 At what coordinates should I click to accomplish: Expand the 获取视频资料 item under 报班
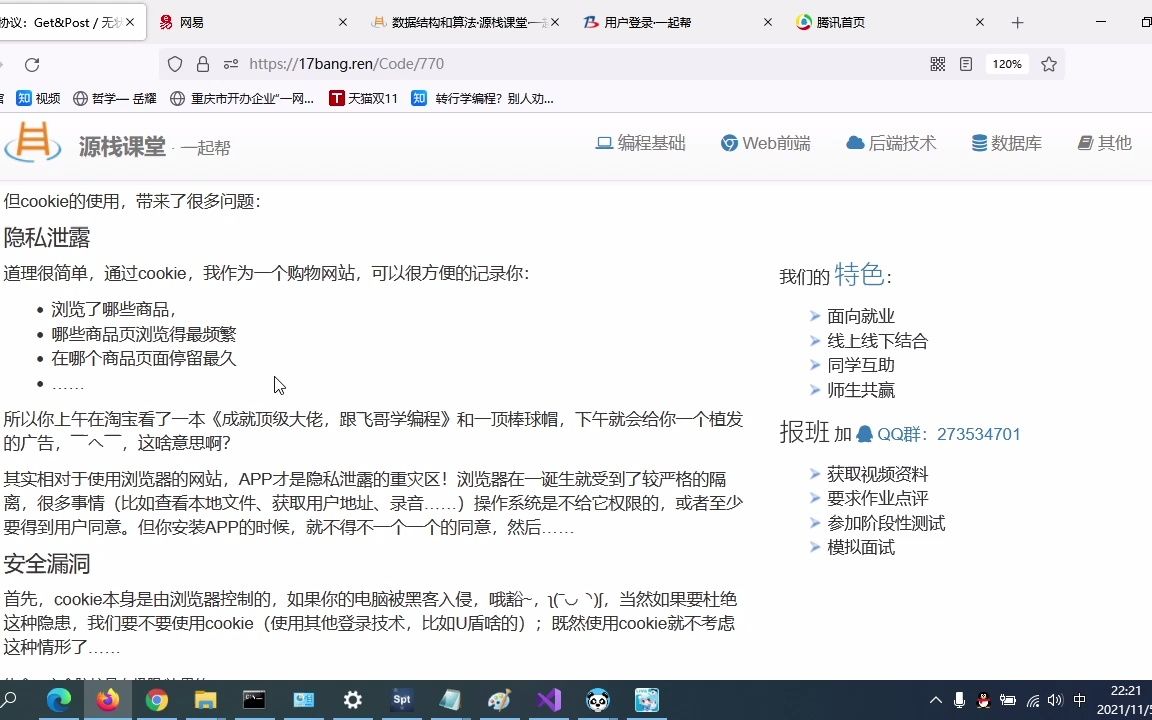[x=815, y=473]
